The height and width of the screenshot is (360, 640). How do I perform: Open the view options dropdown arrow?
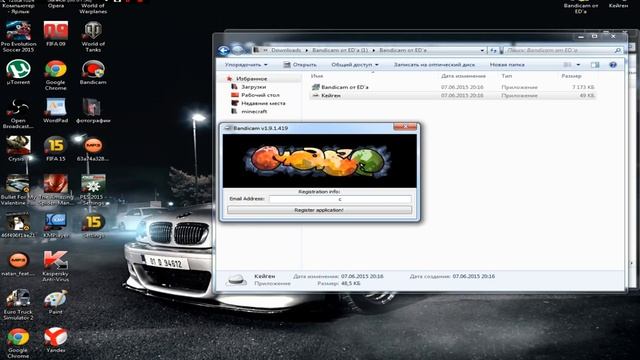(578, 64)
